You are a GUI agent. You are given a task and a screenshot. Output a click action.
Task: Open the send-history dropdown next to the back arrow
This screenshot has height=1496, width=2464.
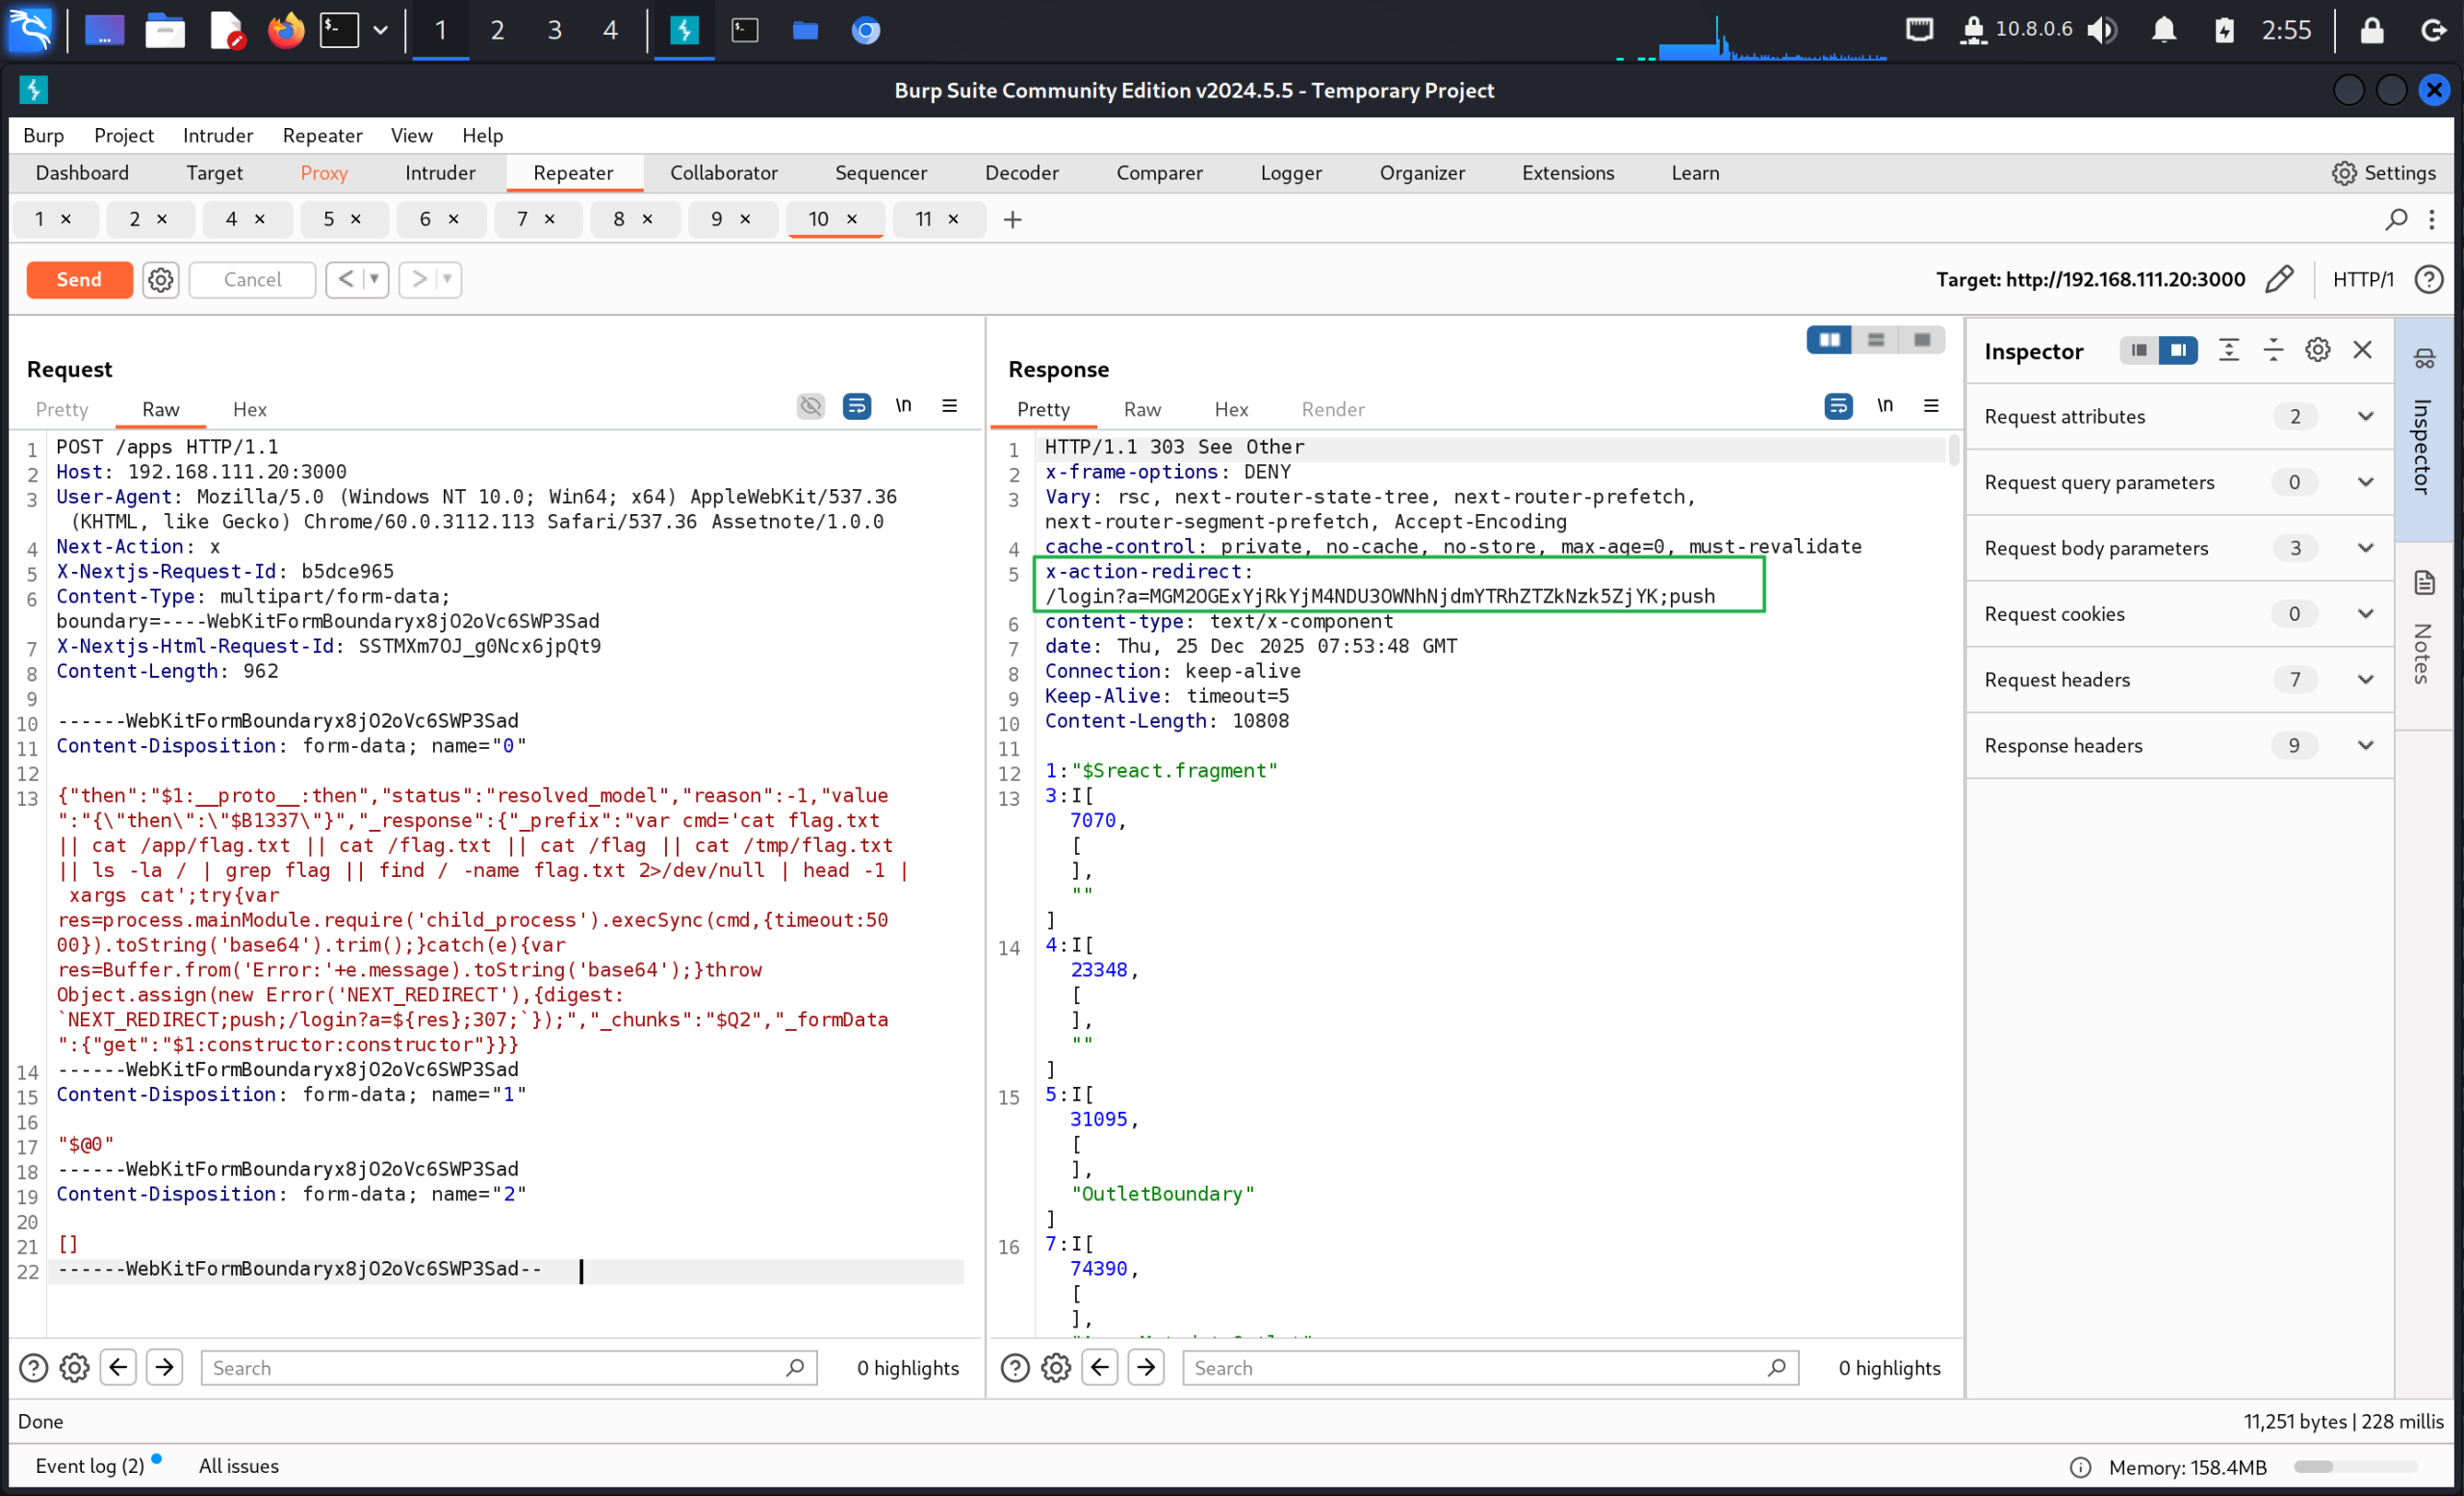374,280
